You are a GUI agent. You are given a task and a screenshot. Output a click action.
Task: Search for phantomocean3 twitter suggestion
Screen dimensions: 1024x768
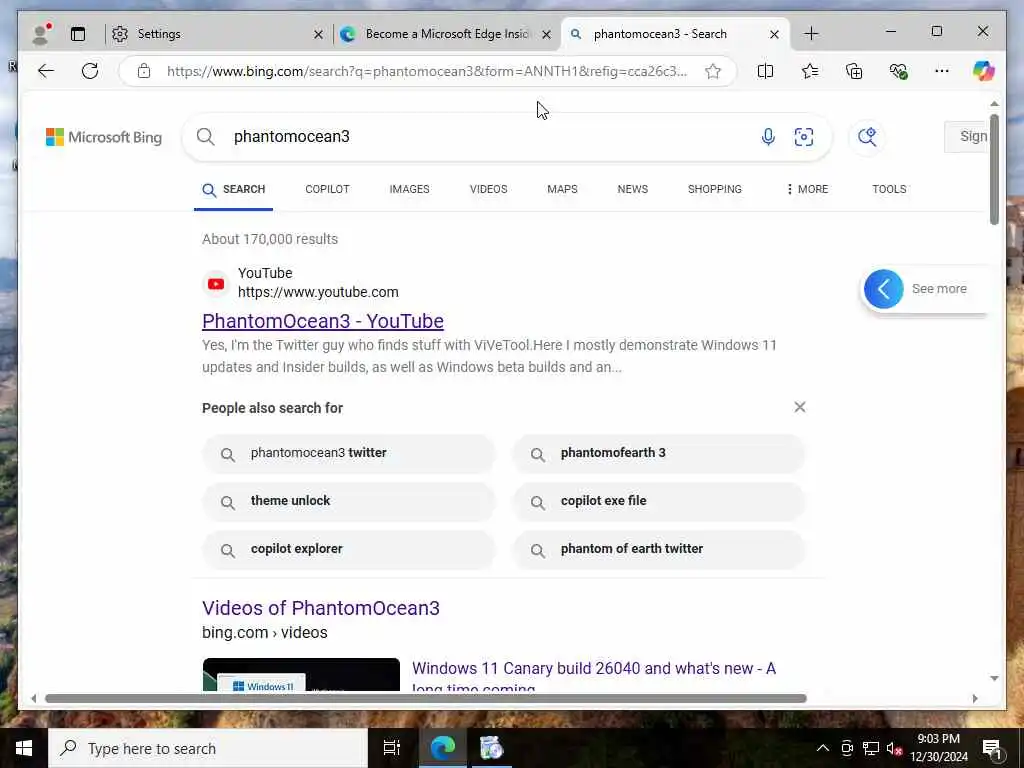(349, 453)
